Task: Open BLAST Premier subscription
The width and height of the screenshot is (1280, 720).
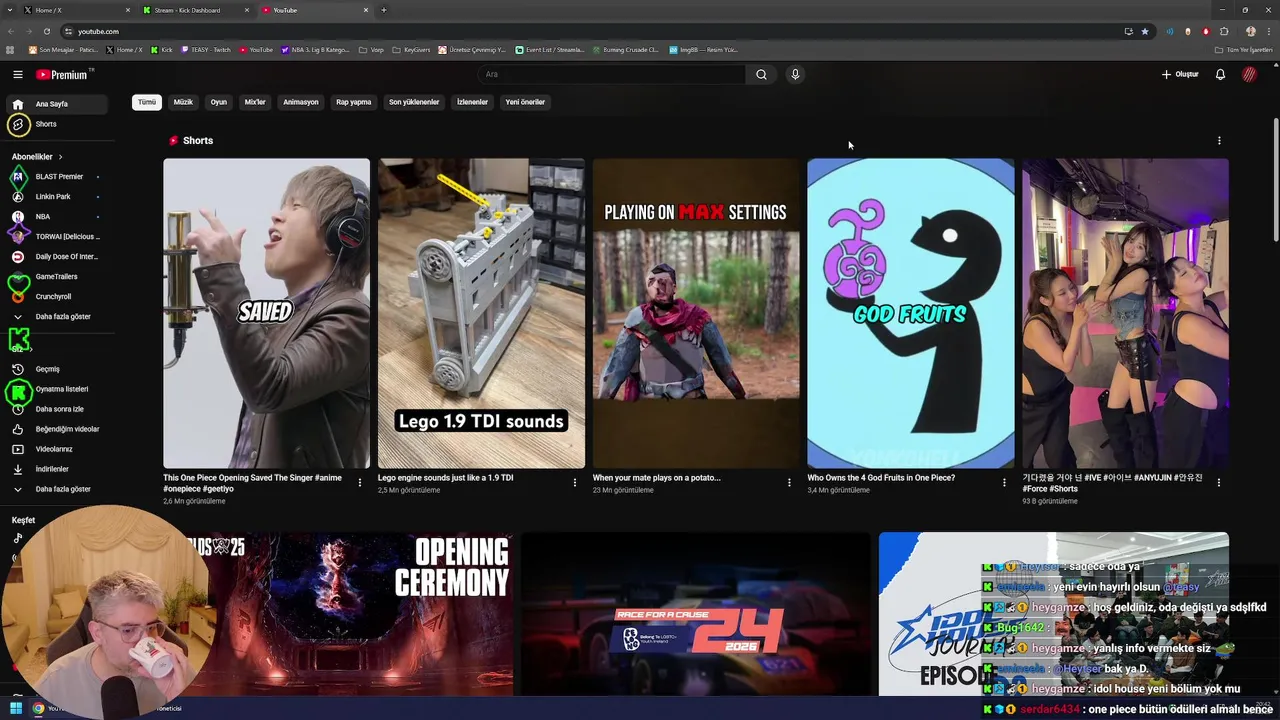Action: [57, 177]
